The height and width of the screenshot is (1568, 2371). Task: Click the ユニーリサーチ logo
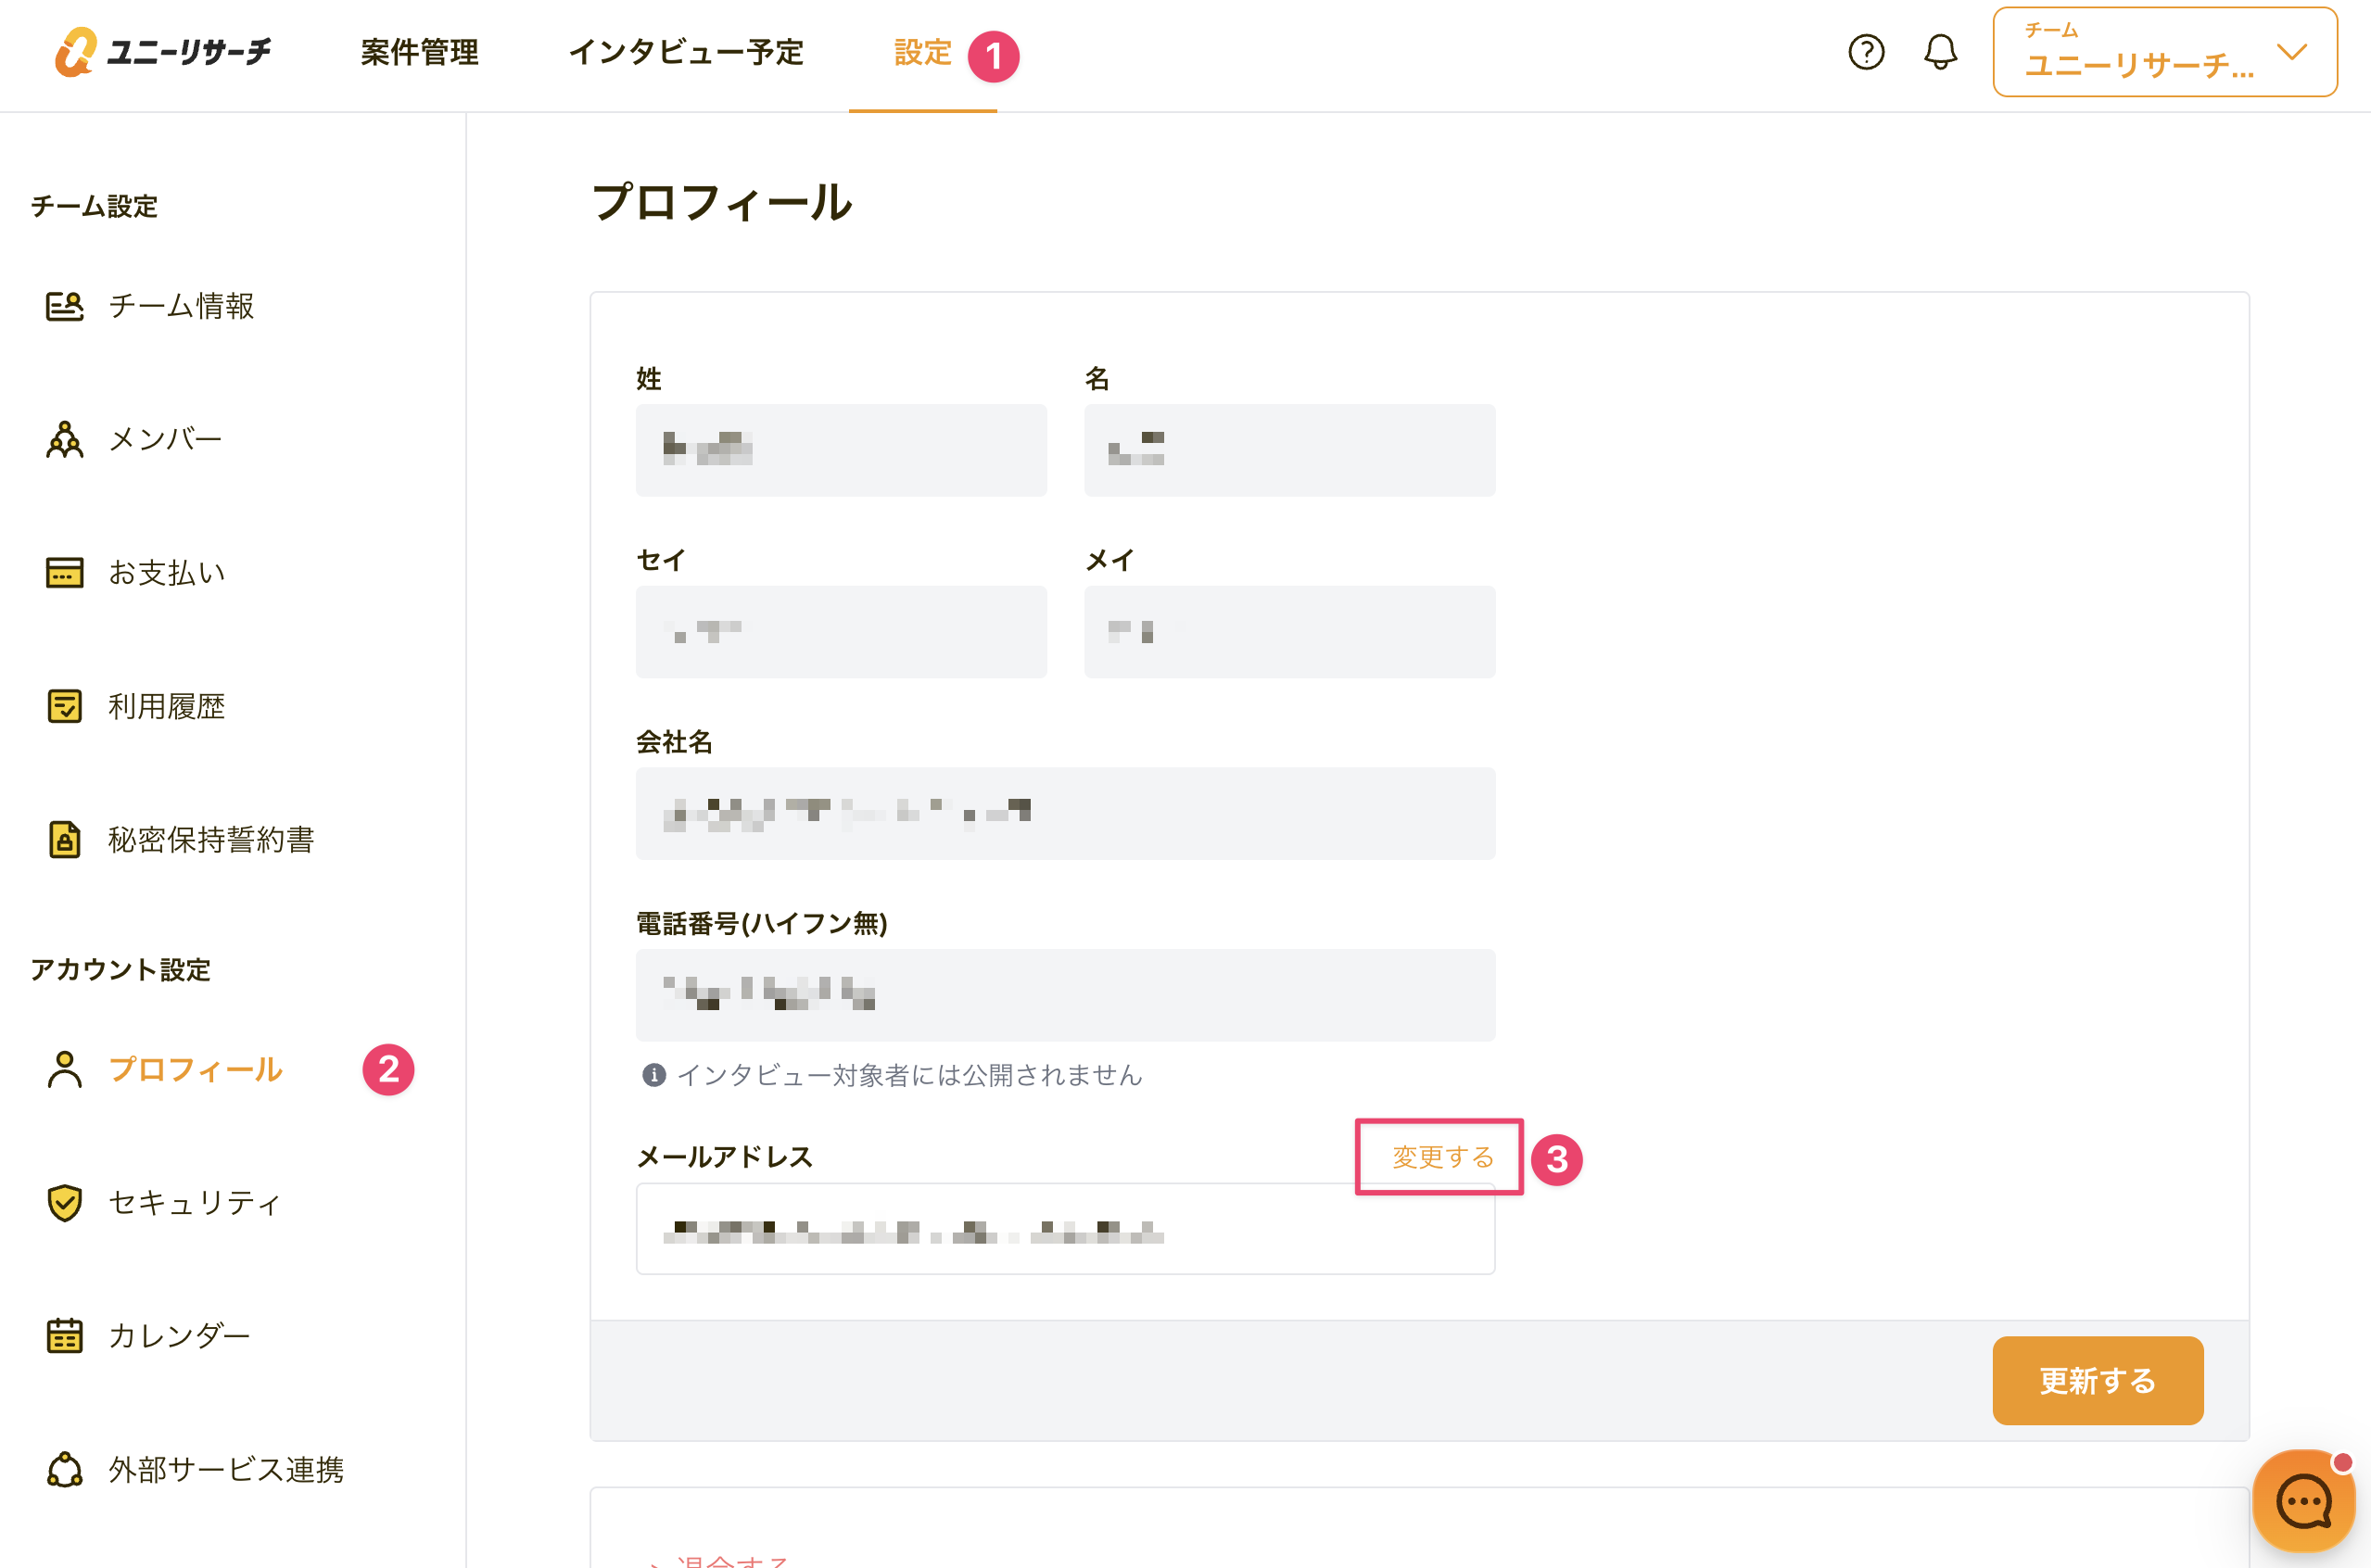tap(163, 52)
